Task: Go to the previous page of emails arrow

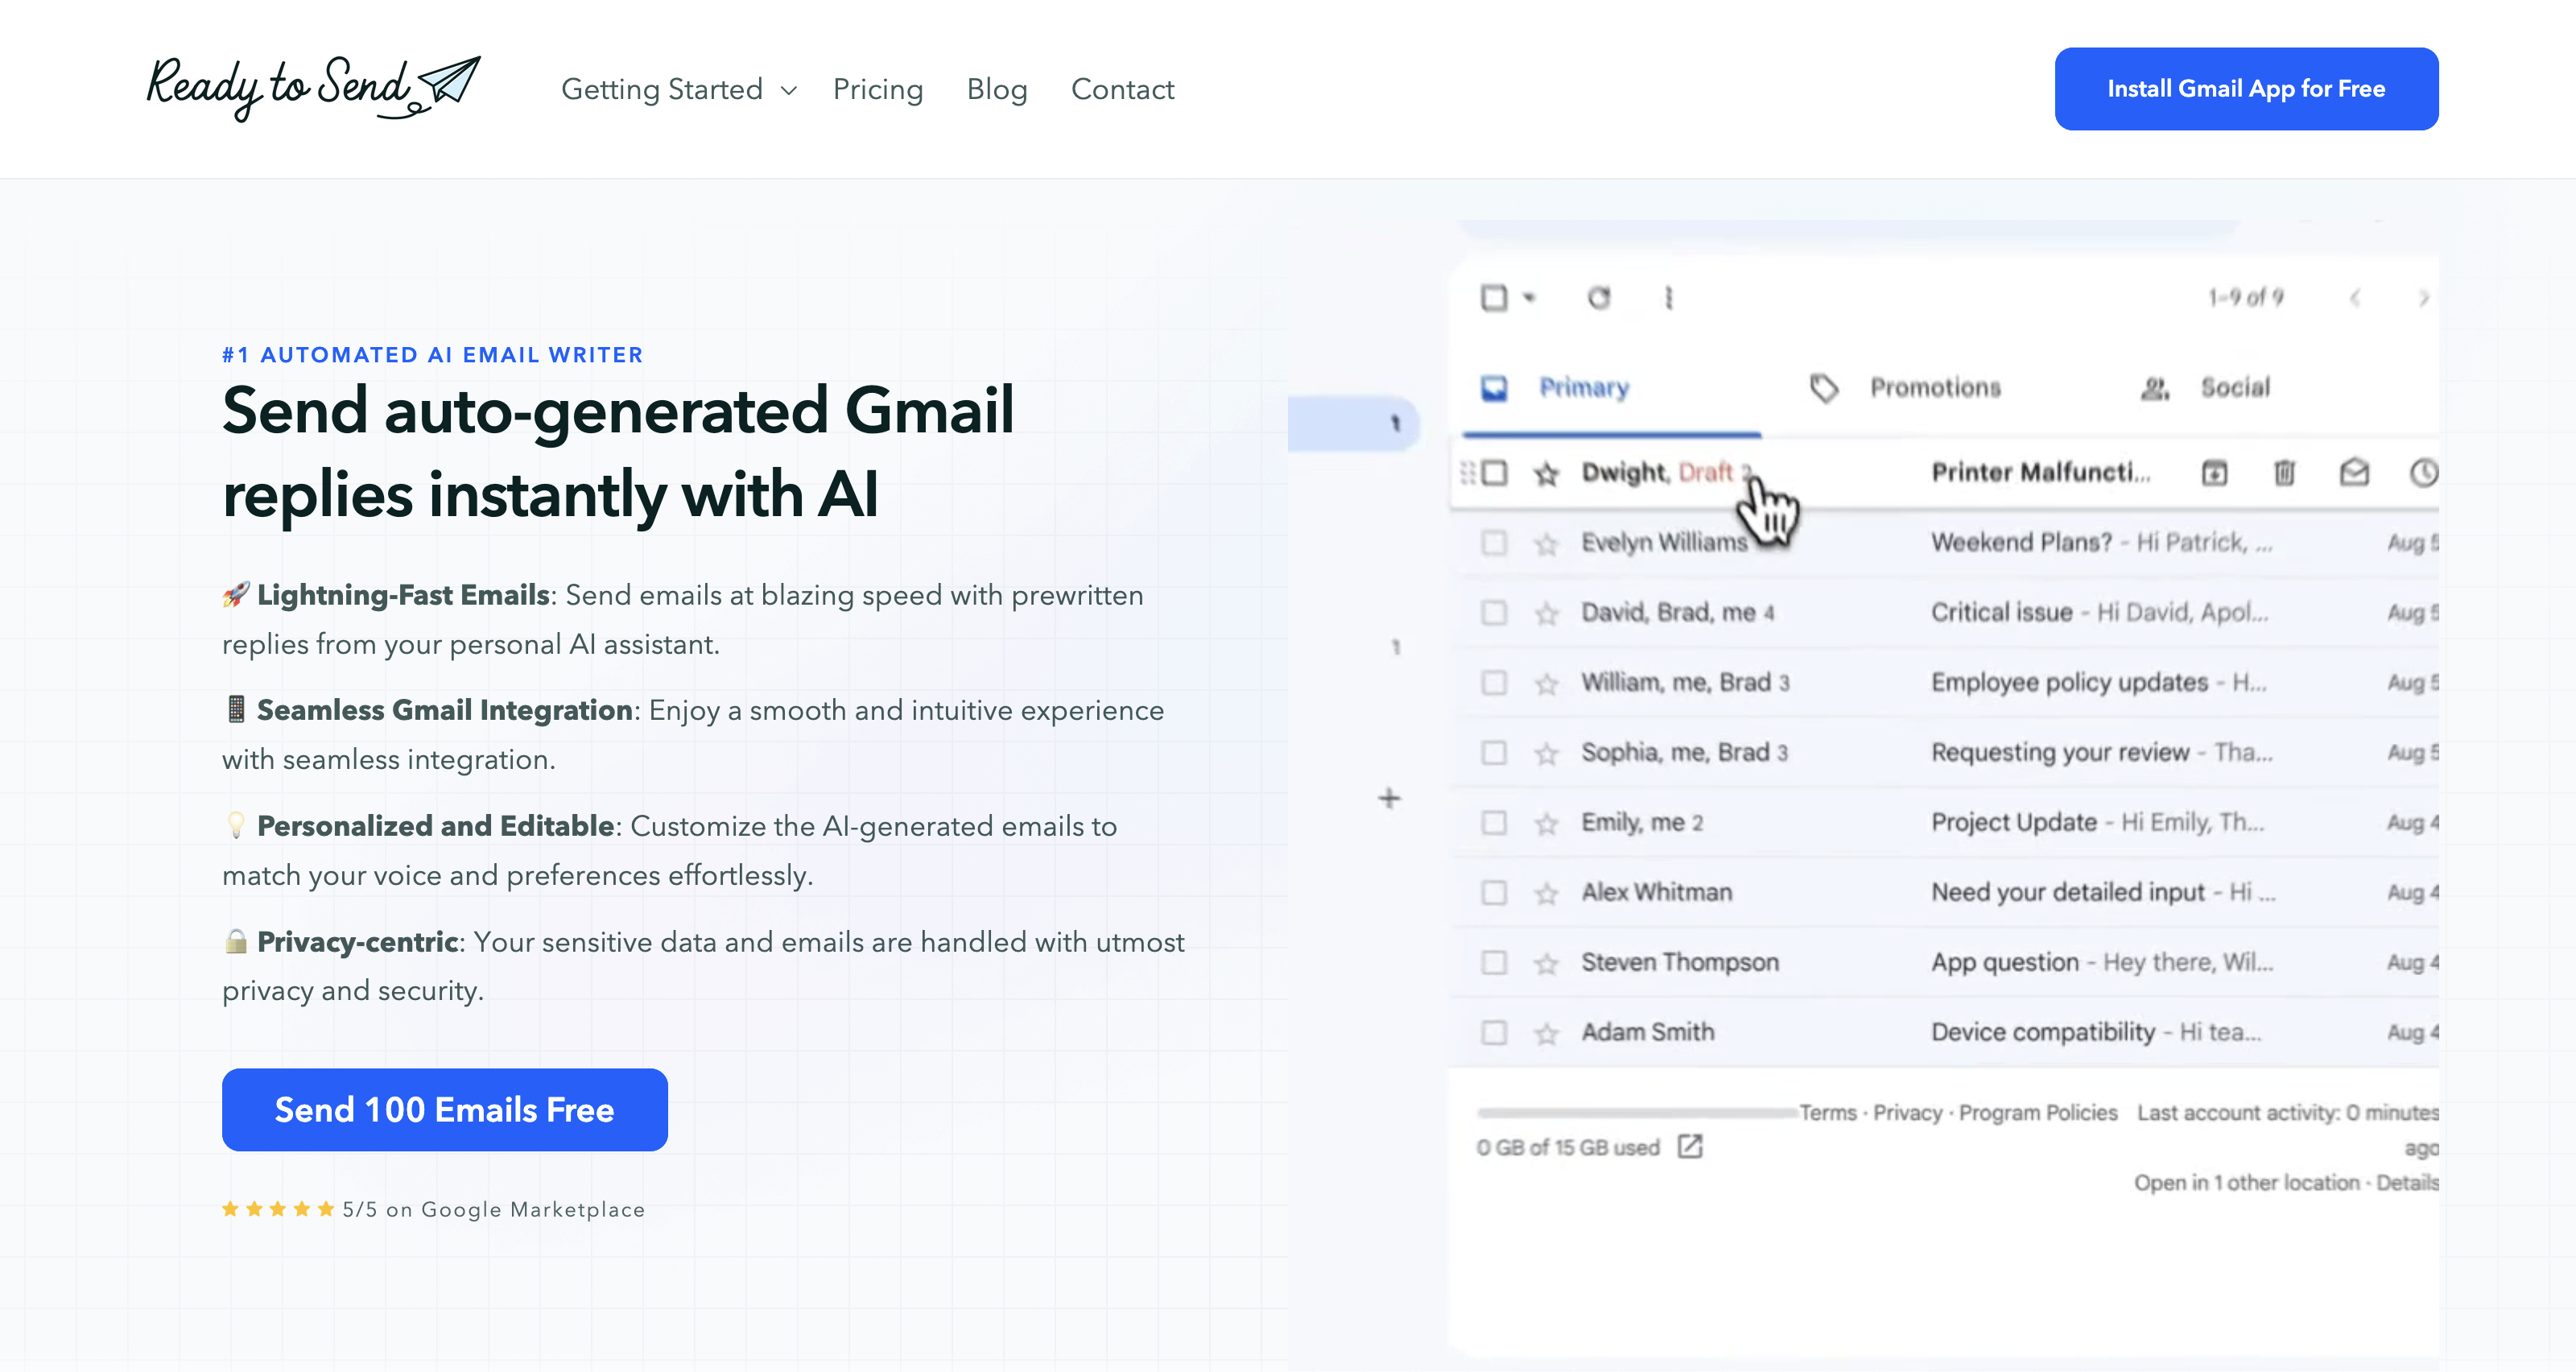Action: [x=2355, y=298]
